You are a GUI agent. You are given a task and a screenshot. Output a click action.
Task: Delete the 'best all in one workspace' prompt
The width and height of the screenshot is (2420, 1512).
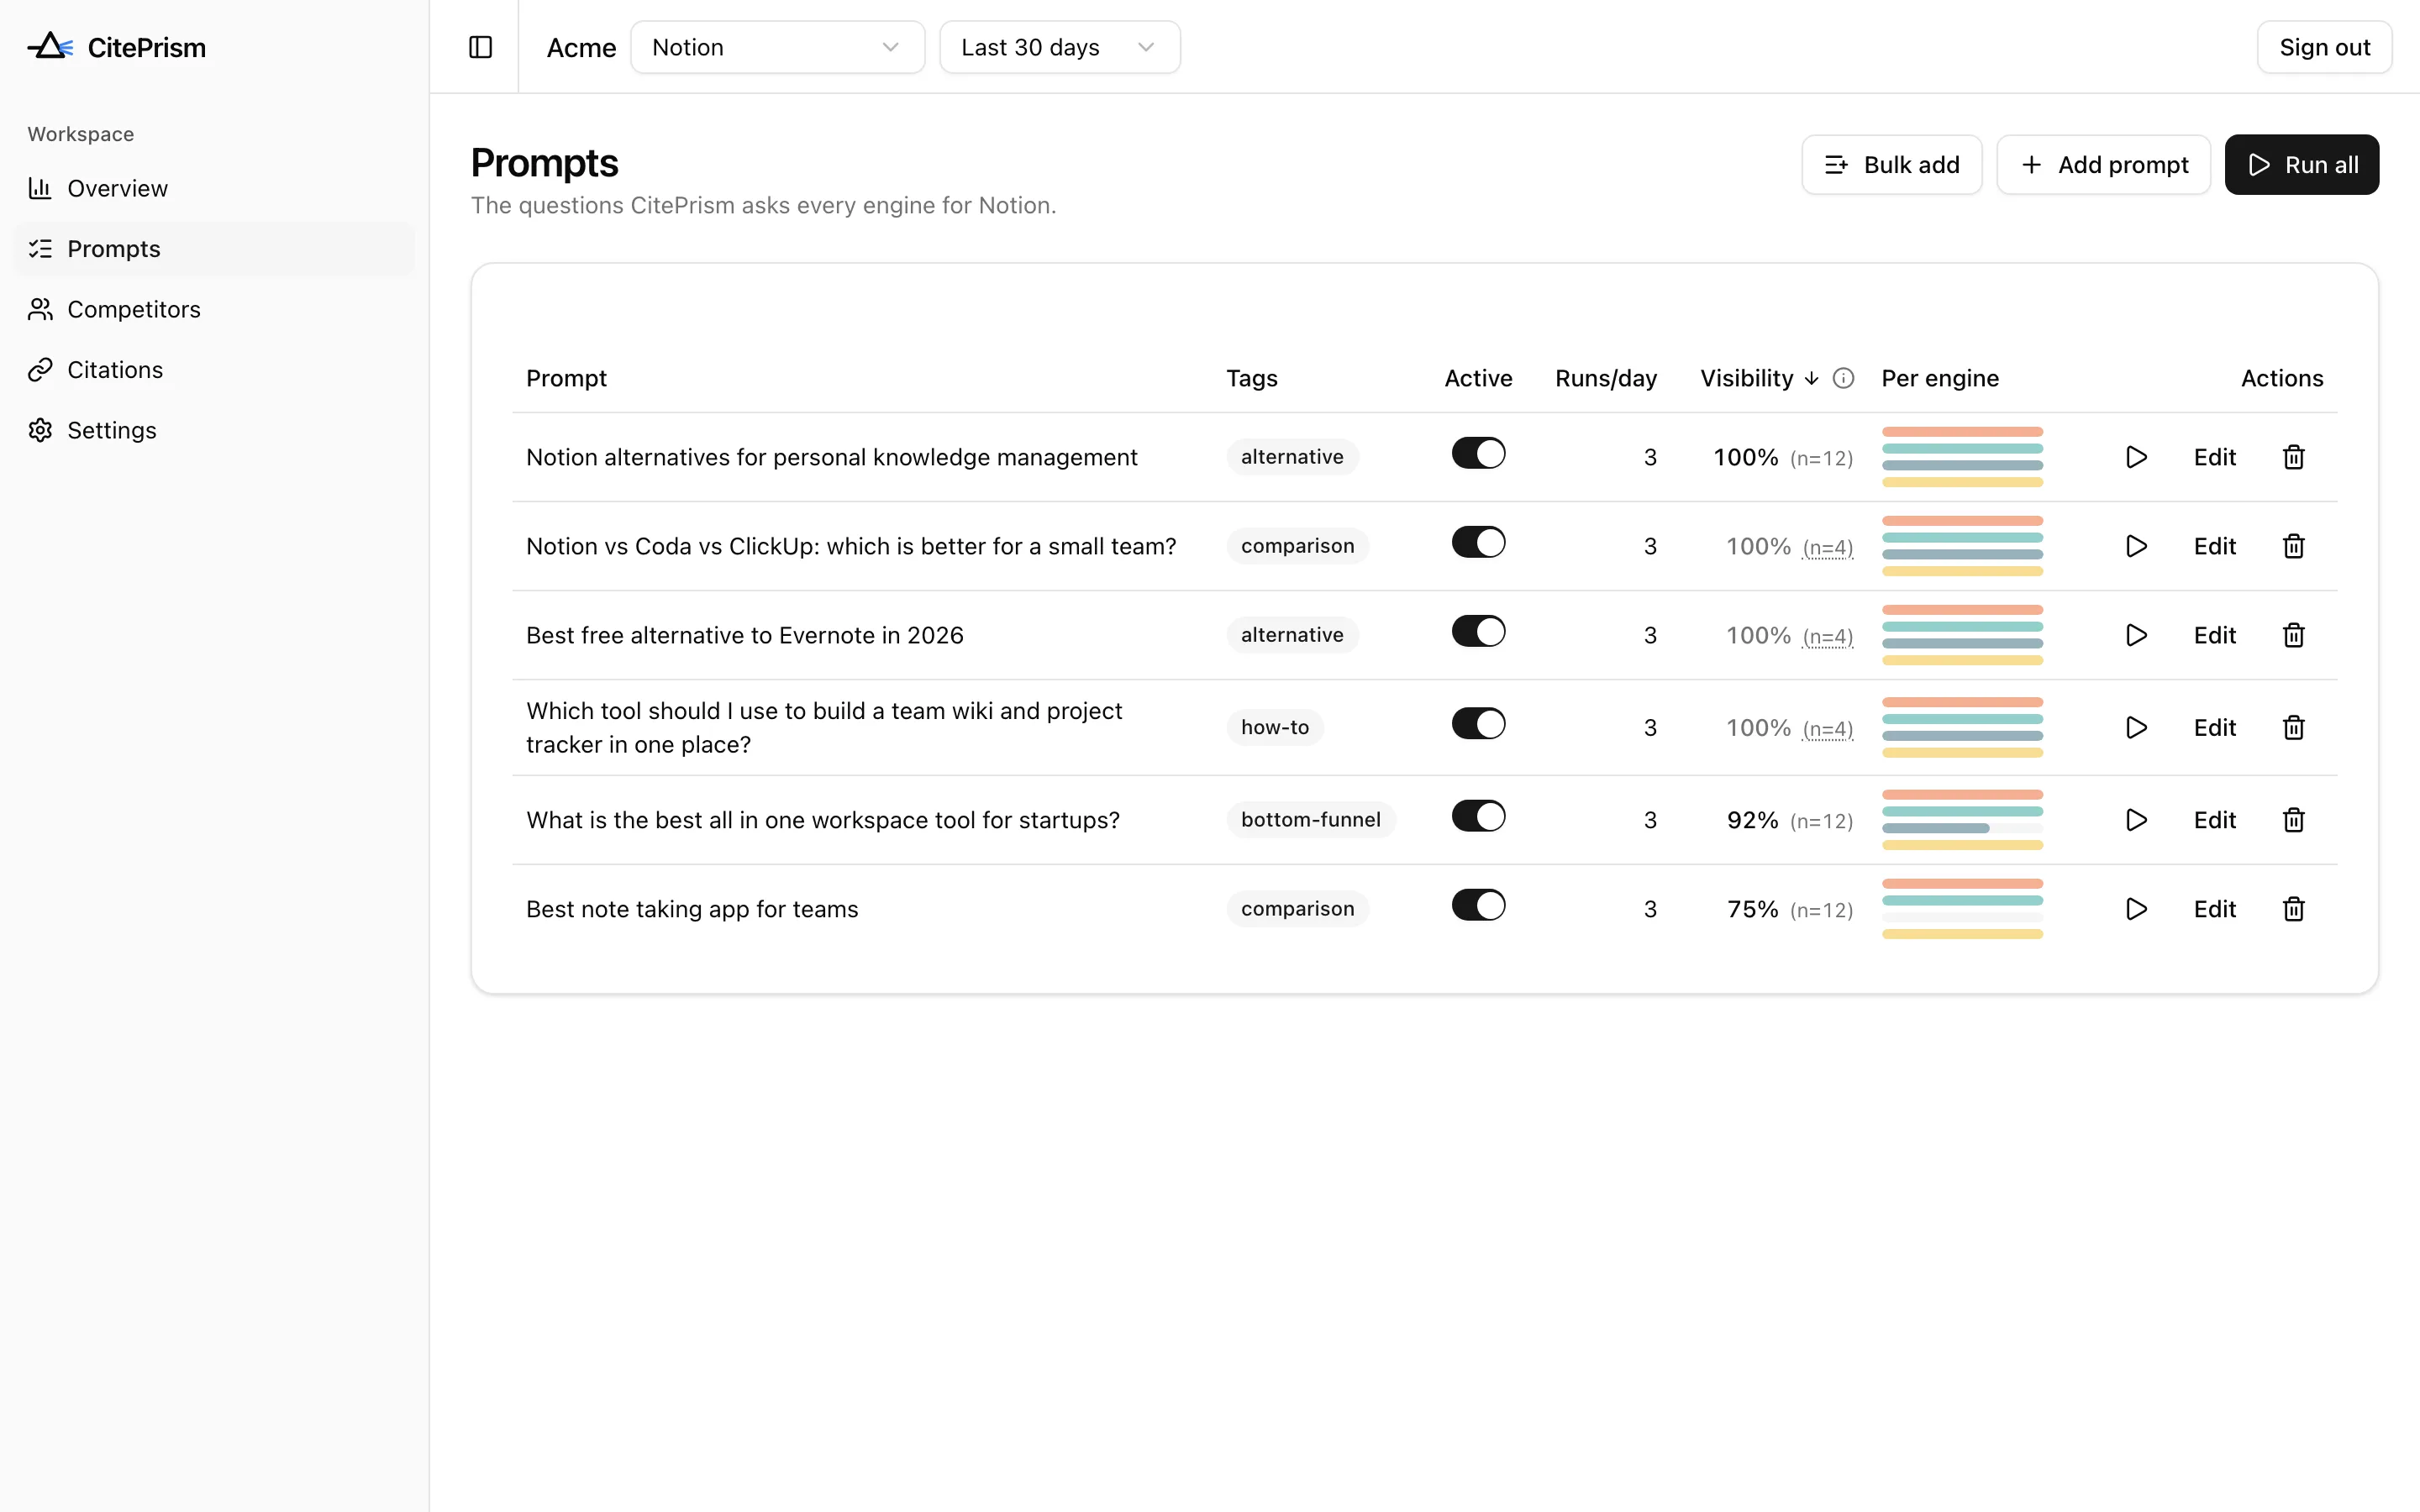pos(2293,820)
